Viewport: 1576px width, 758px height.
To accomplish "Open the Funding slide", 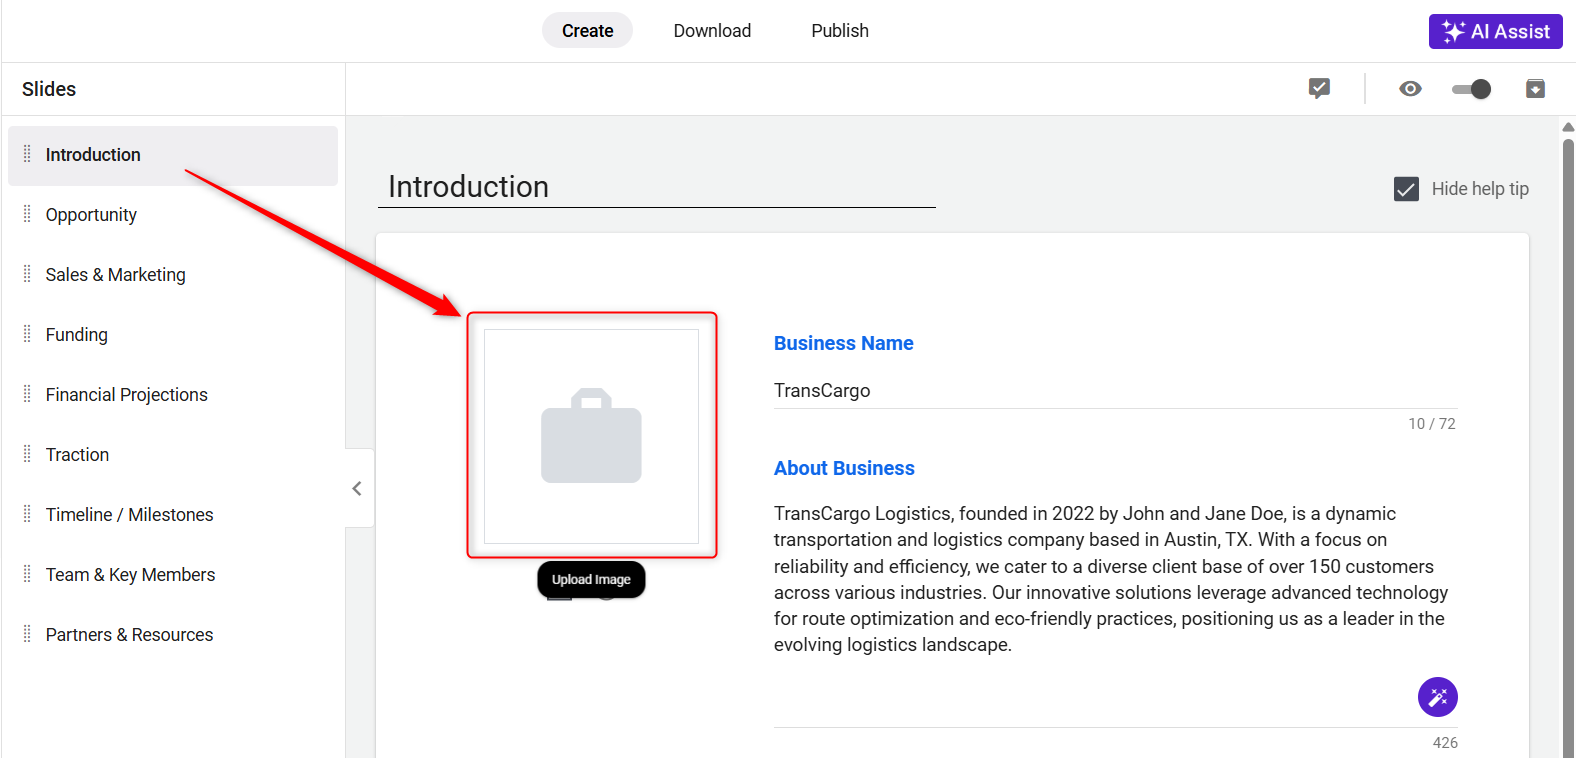I will (x=173, y=335).
